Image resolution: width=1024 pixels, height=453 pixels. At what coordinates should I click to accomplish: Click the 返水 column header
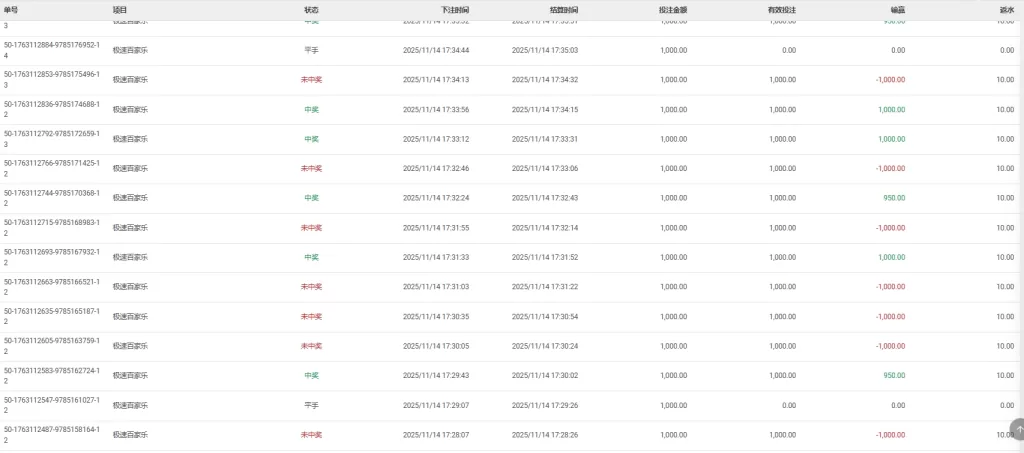coord(1006,9)
